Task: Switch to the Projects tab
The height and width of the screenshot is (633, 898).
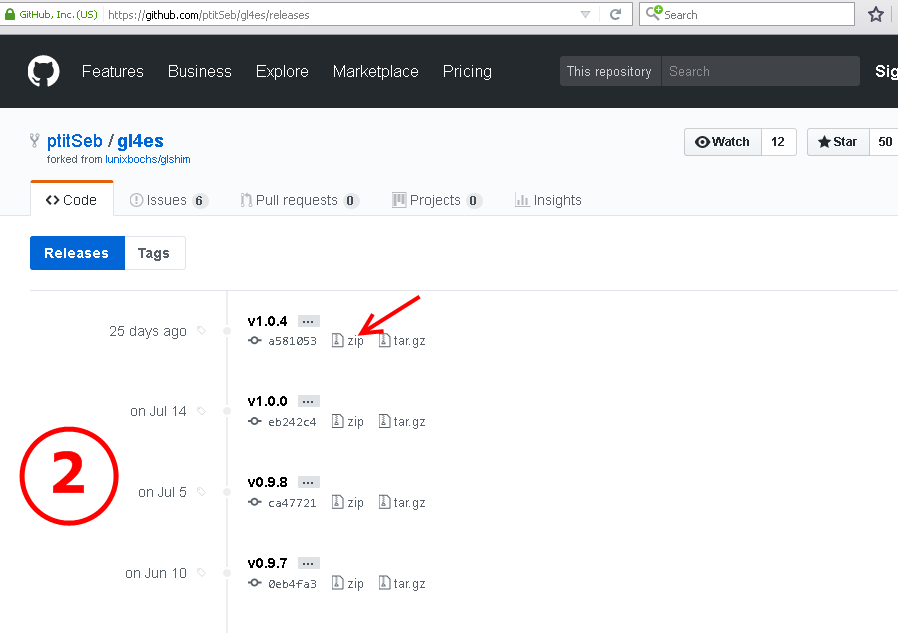Action: point(437,200)
